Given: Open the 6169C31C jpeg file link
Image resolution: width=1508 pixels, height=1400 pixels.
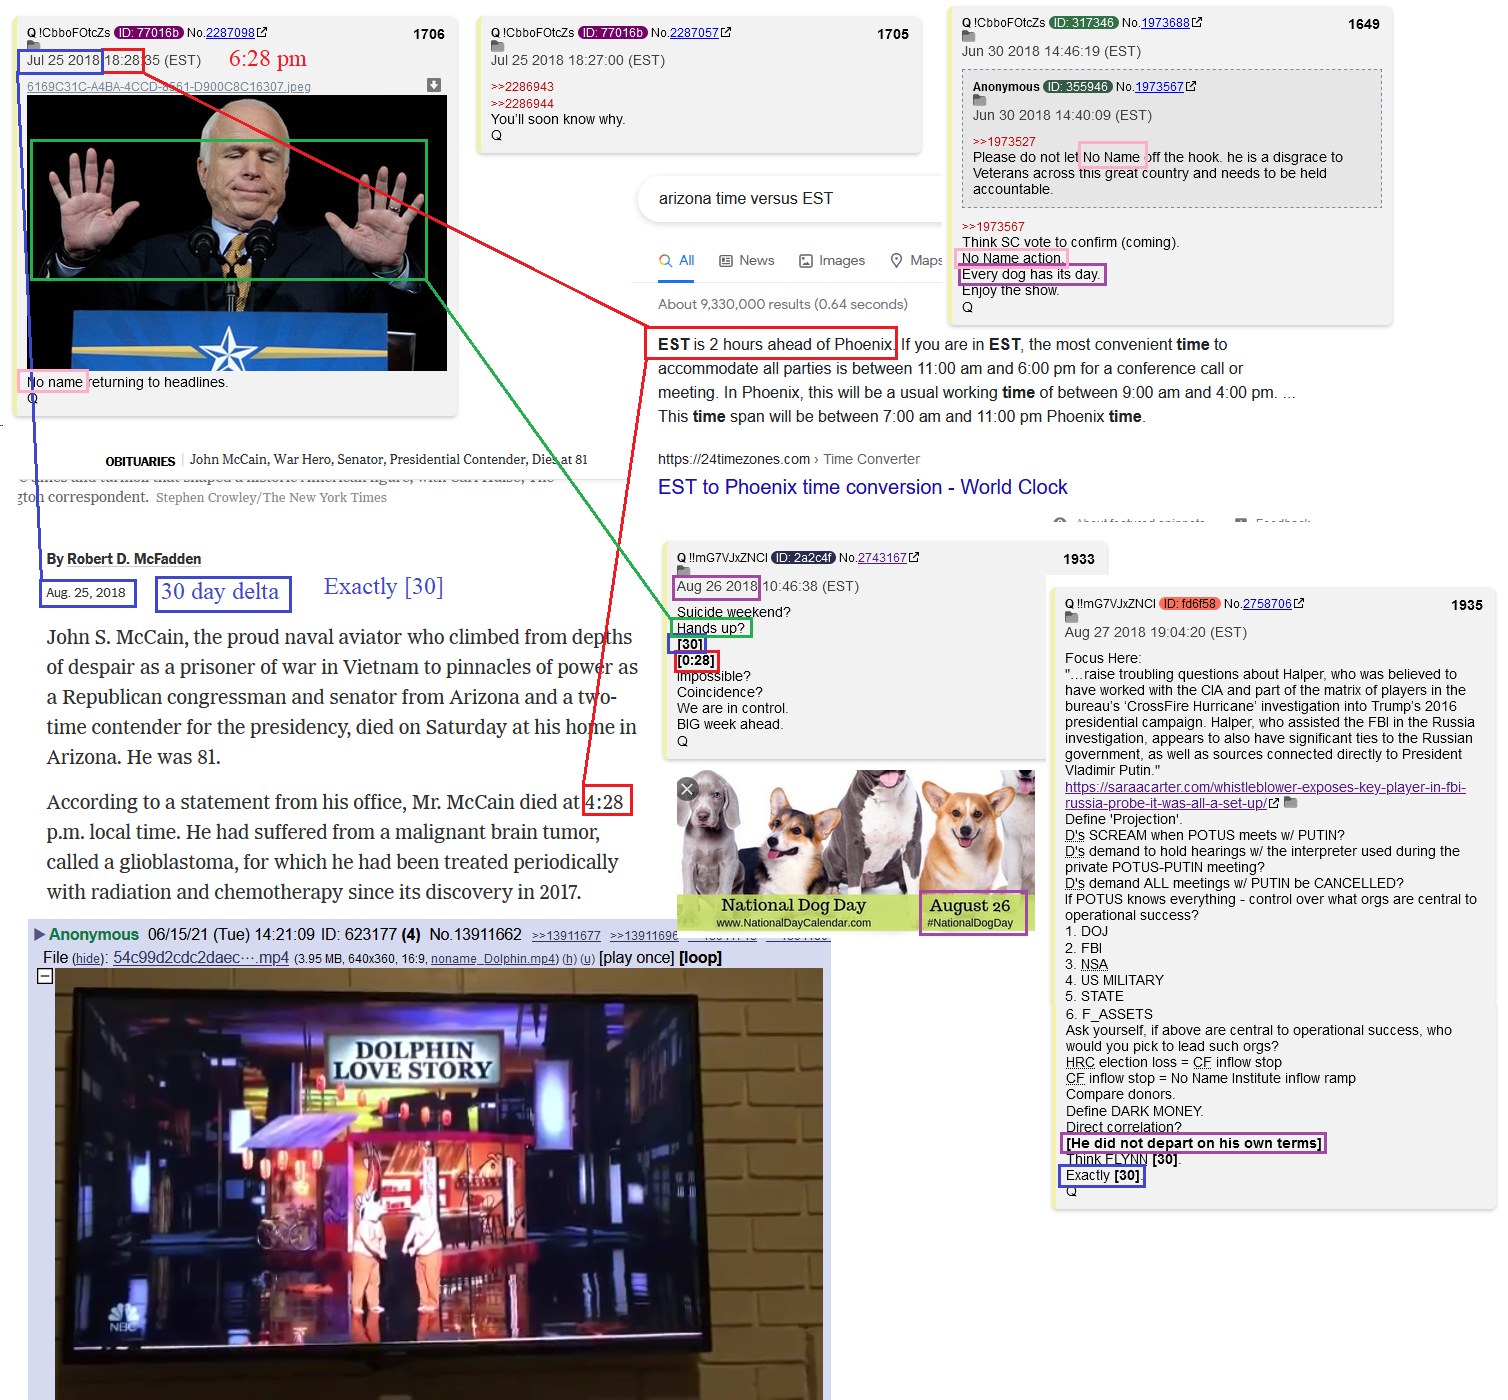Looking at the screenshot, I should click(169, 87).
